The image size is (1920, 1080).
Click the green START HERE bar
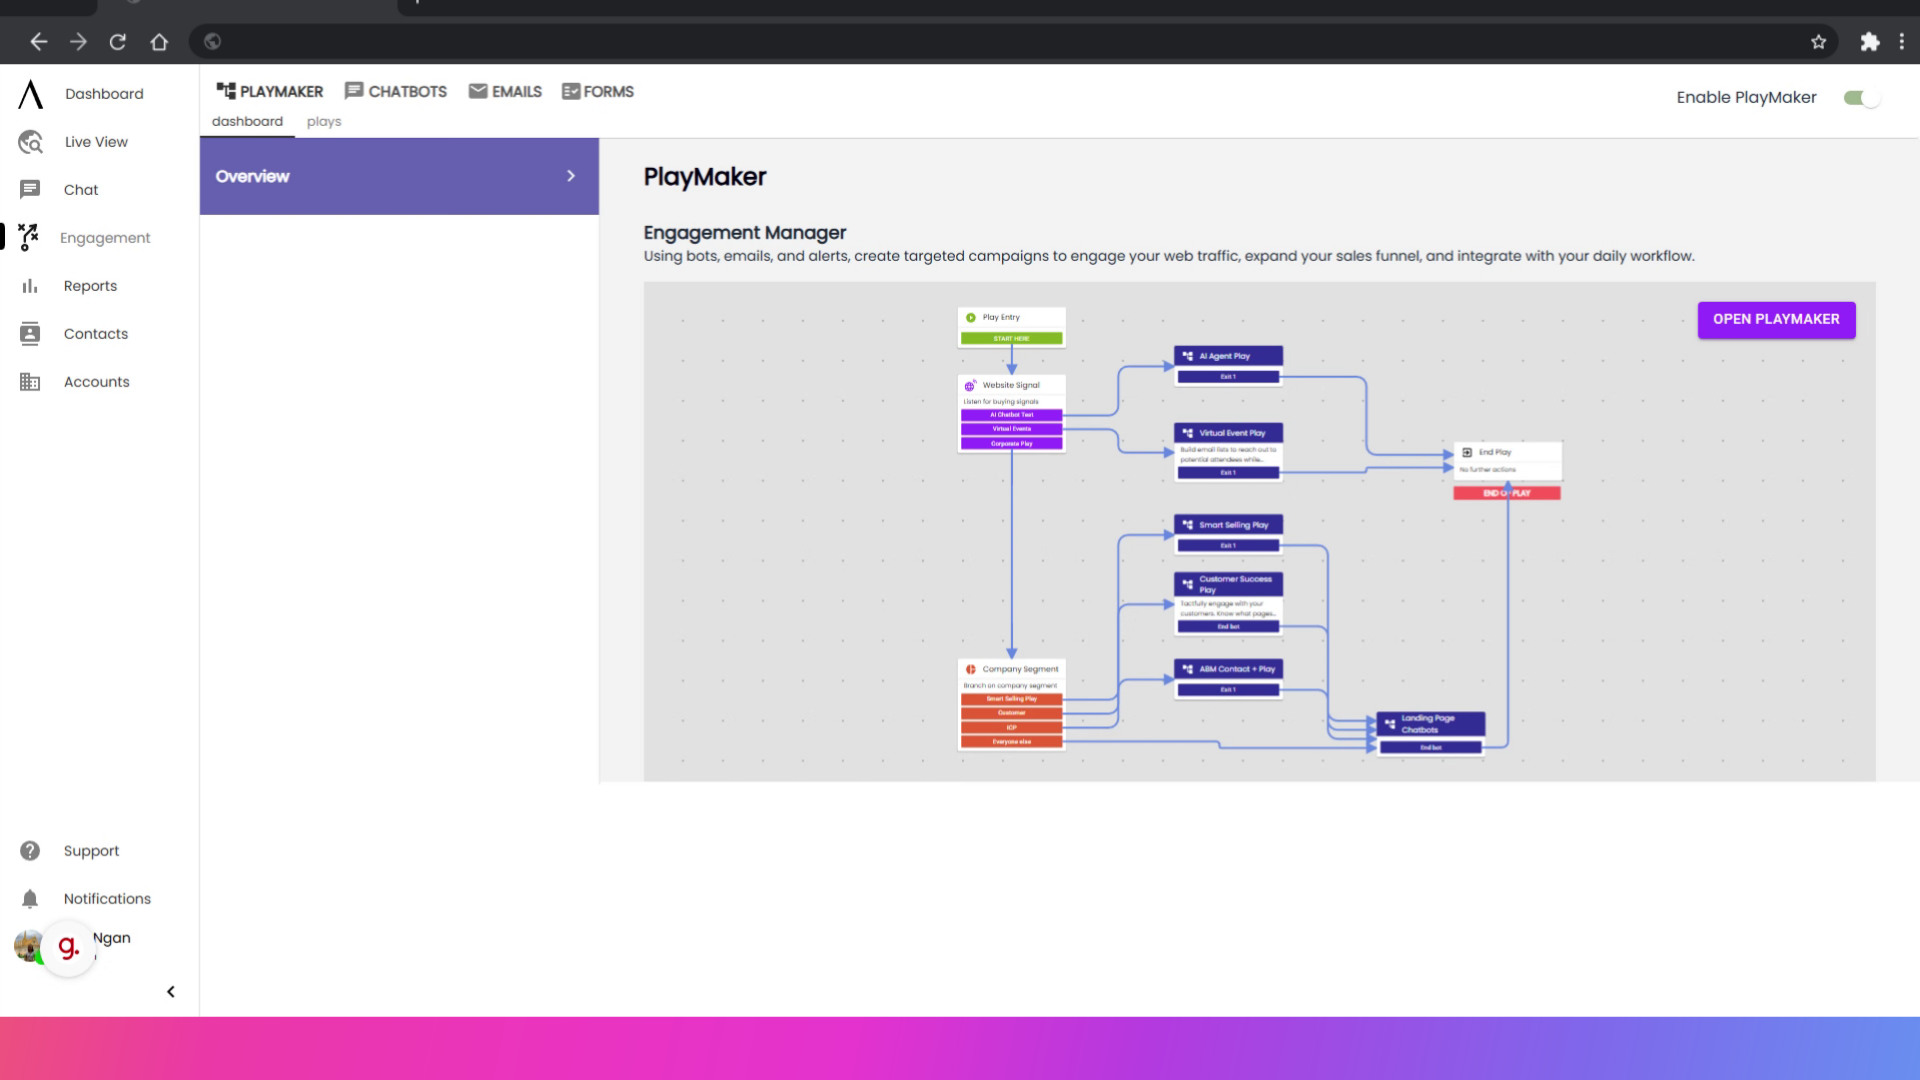1011,339
